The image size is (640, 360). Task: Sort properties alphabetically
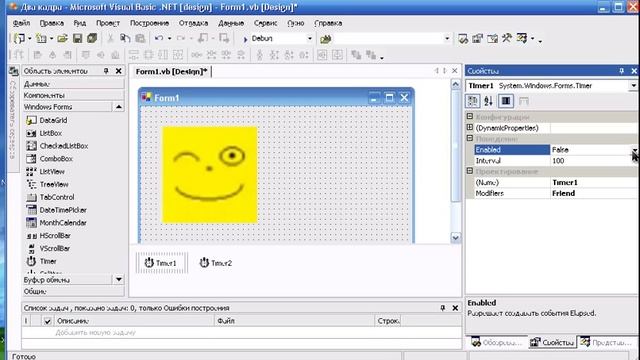pos(488,101)
